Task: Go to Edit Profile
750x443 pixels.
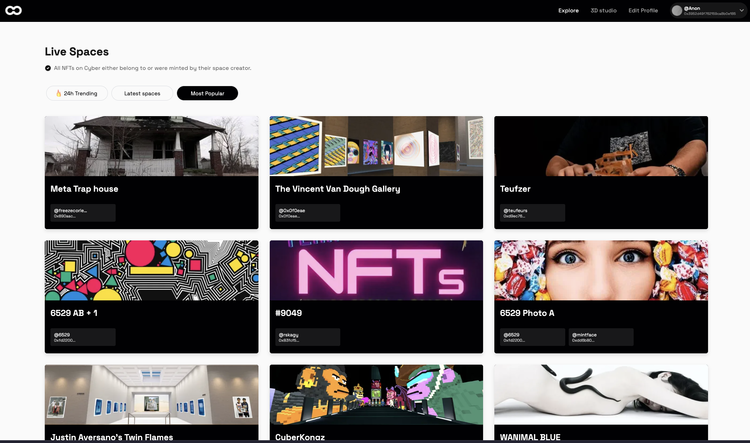Action: coord(643,11)
